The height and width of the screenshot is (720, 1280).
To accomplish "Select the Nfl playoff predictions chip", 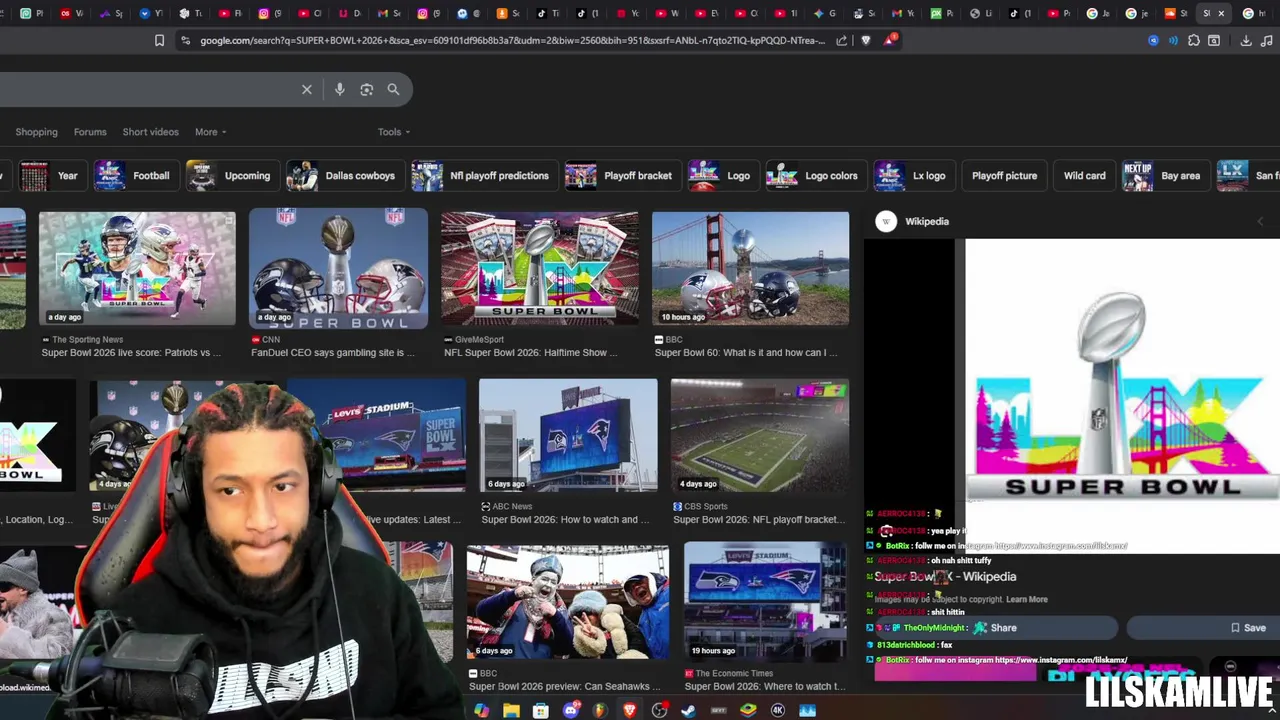I will coord(483,176).
